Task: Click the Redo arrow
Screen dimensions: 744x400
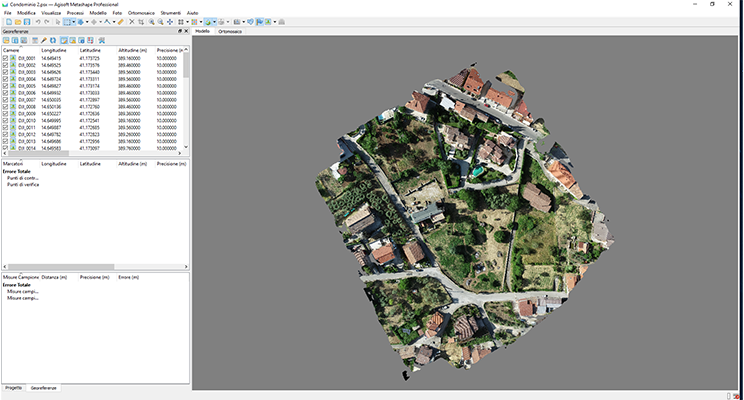Action: (x=46, y=22)
